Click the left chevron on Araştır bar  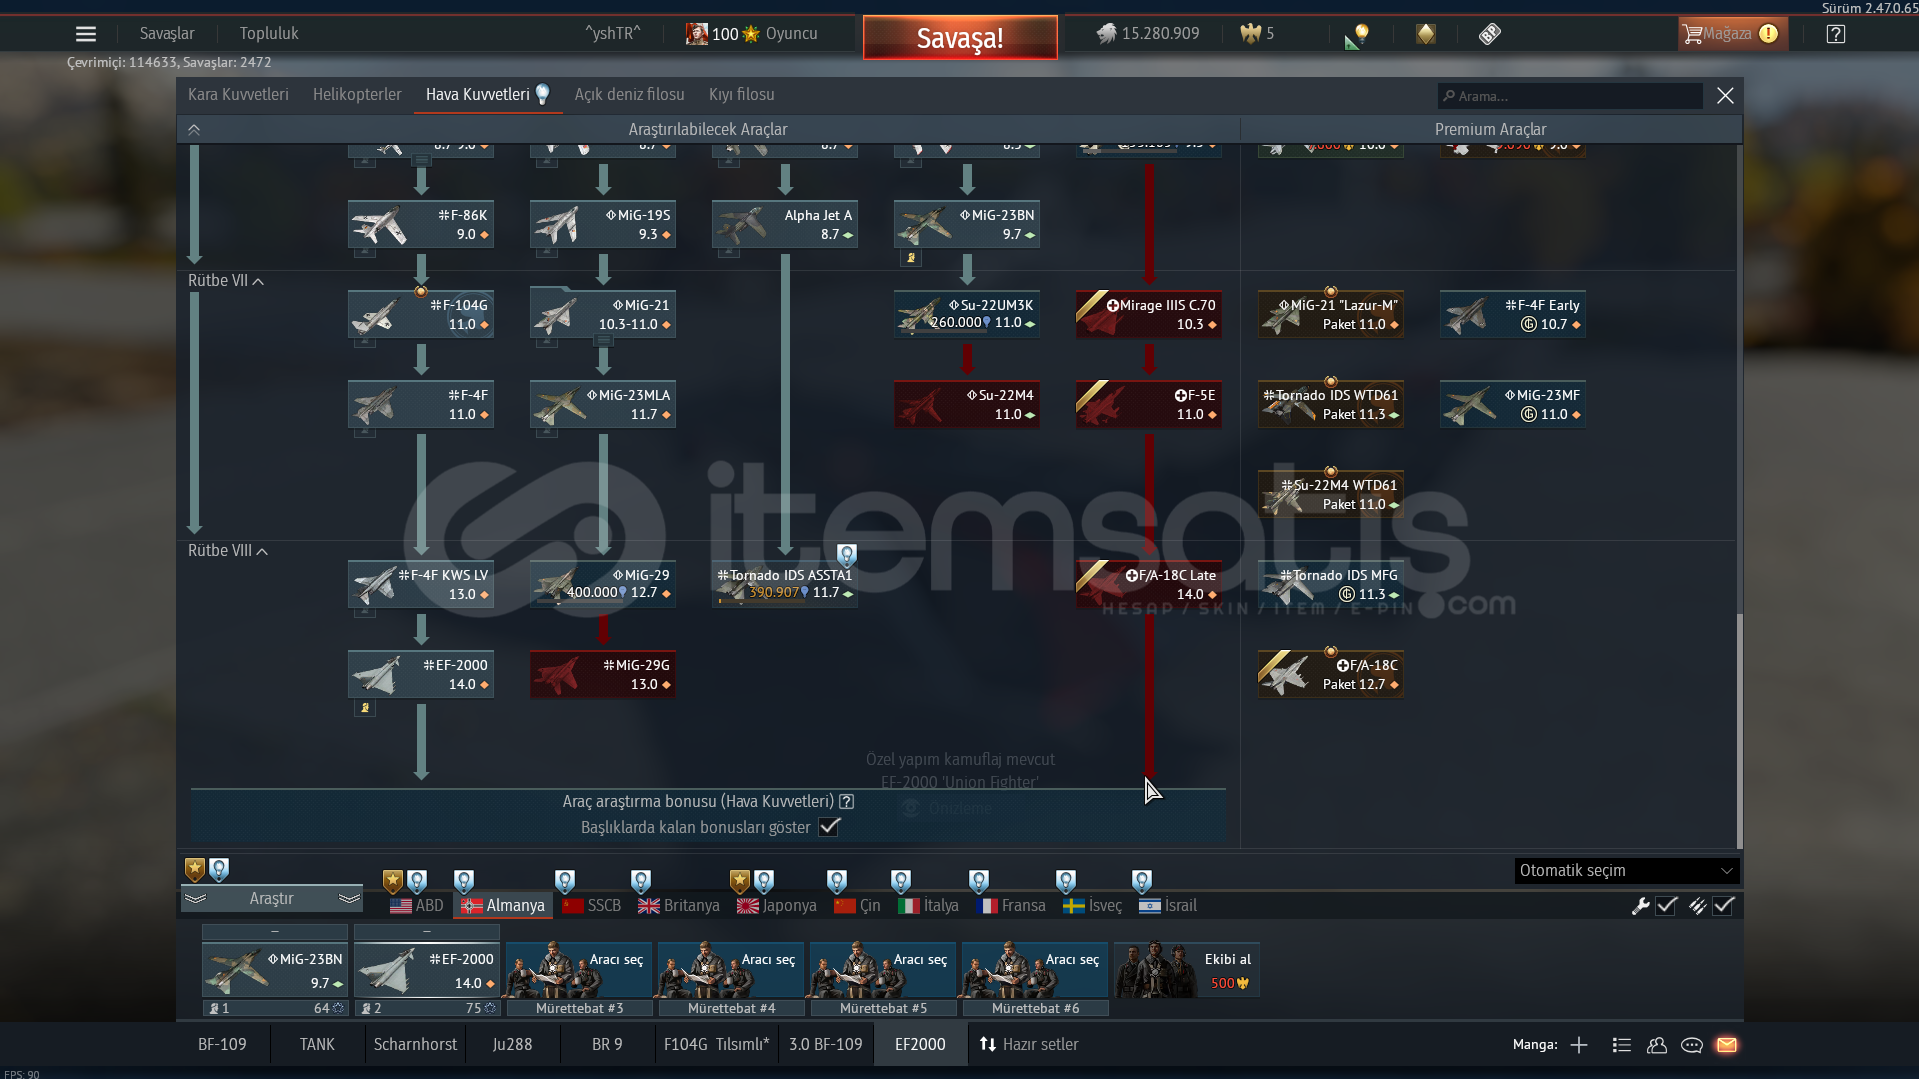(195, 899)
